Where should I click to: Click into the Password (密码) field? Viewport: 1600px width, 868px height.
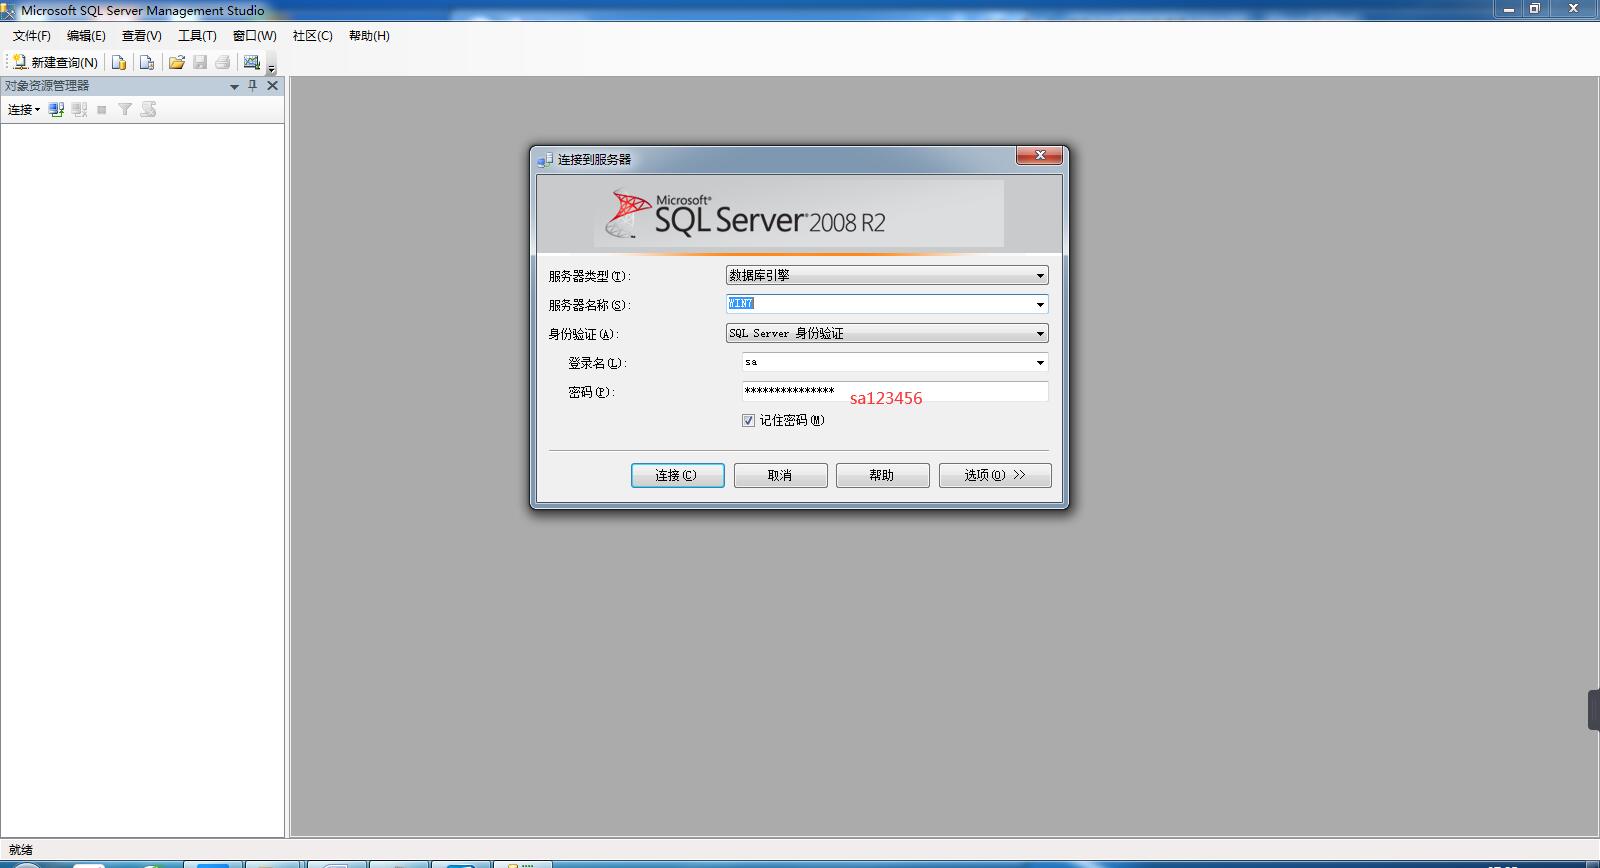point(895,391)
